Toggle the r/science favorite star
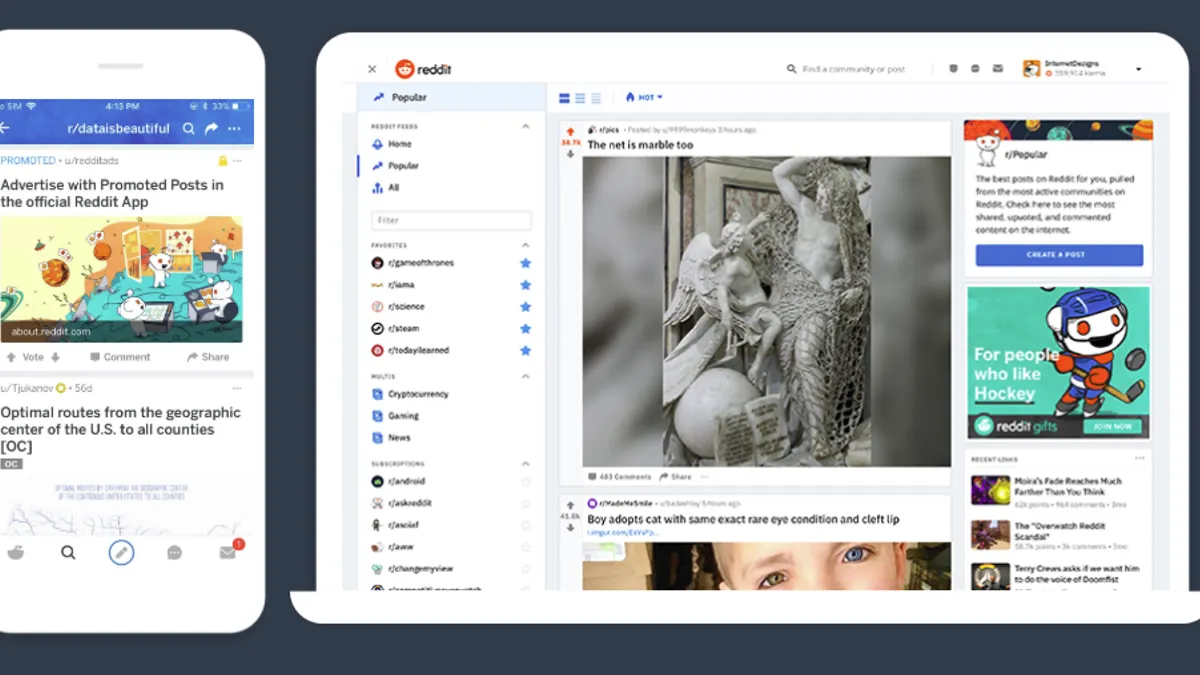The width and height of the screenshot is (1200, 675). coord(526,307)
